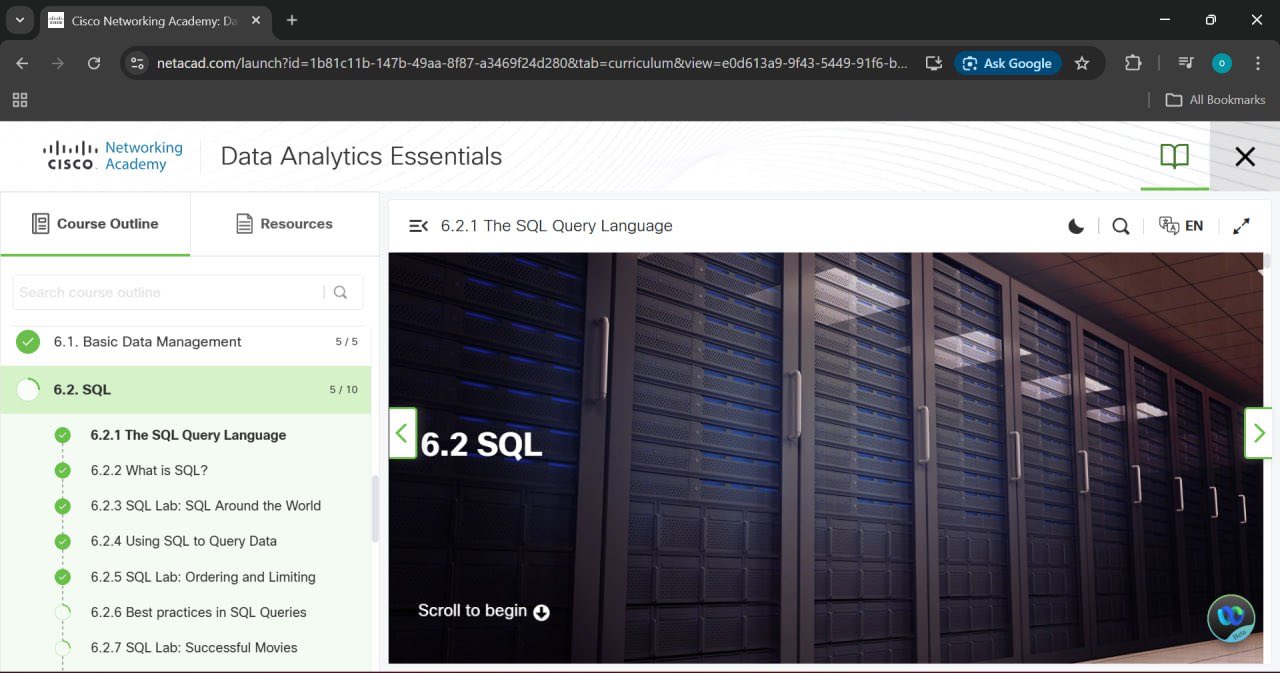View site information icon in address bar

[138, 63]
